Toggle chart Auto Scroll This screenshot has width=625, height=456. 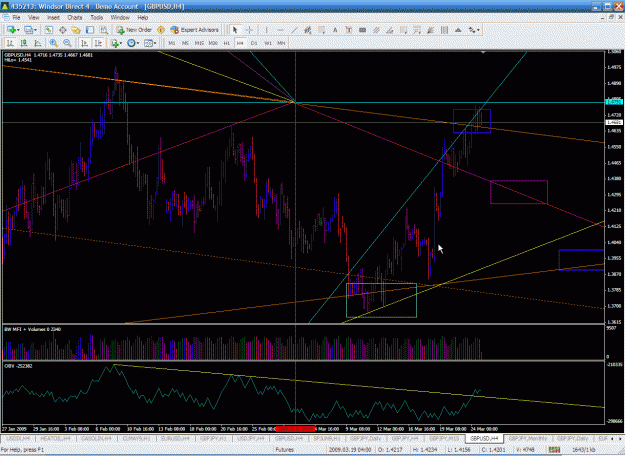pyautogui.click(x=84, y=43)
